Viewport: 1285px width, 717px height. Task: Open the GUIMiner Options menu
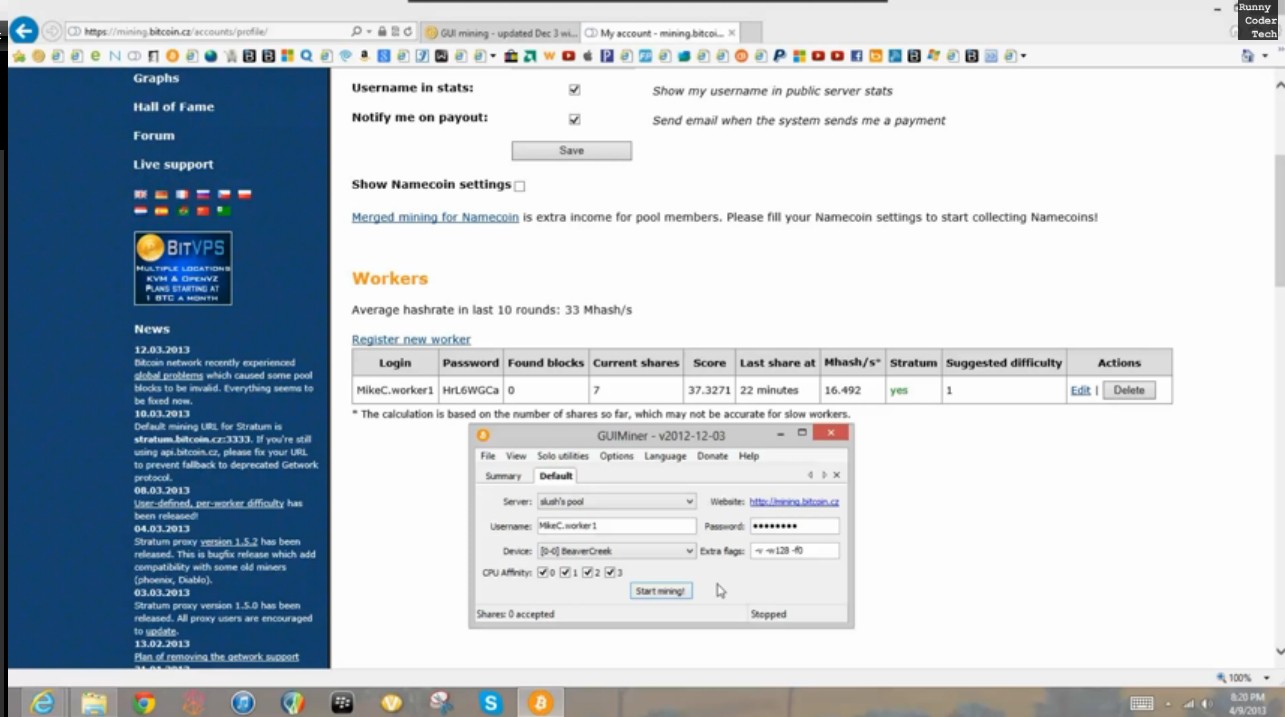616,456
